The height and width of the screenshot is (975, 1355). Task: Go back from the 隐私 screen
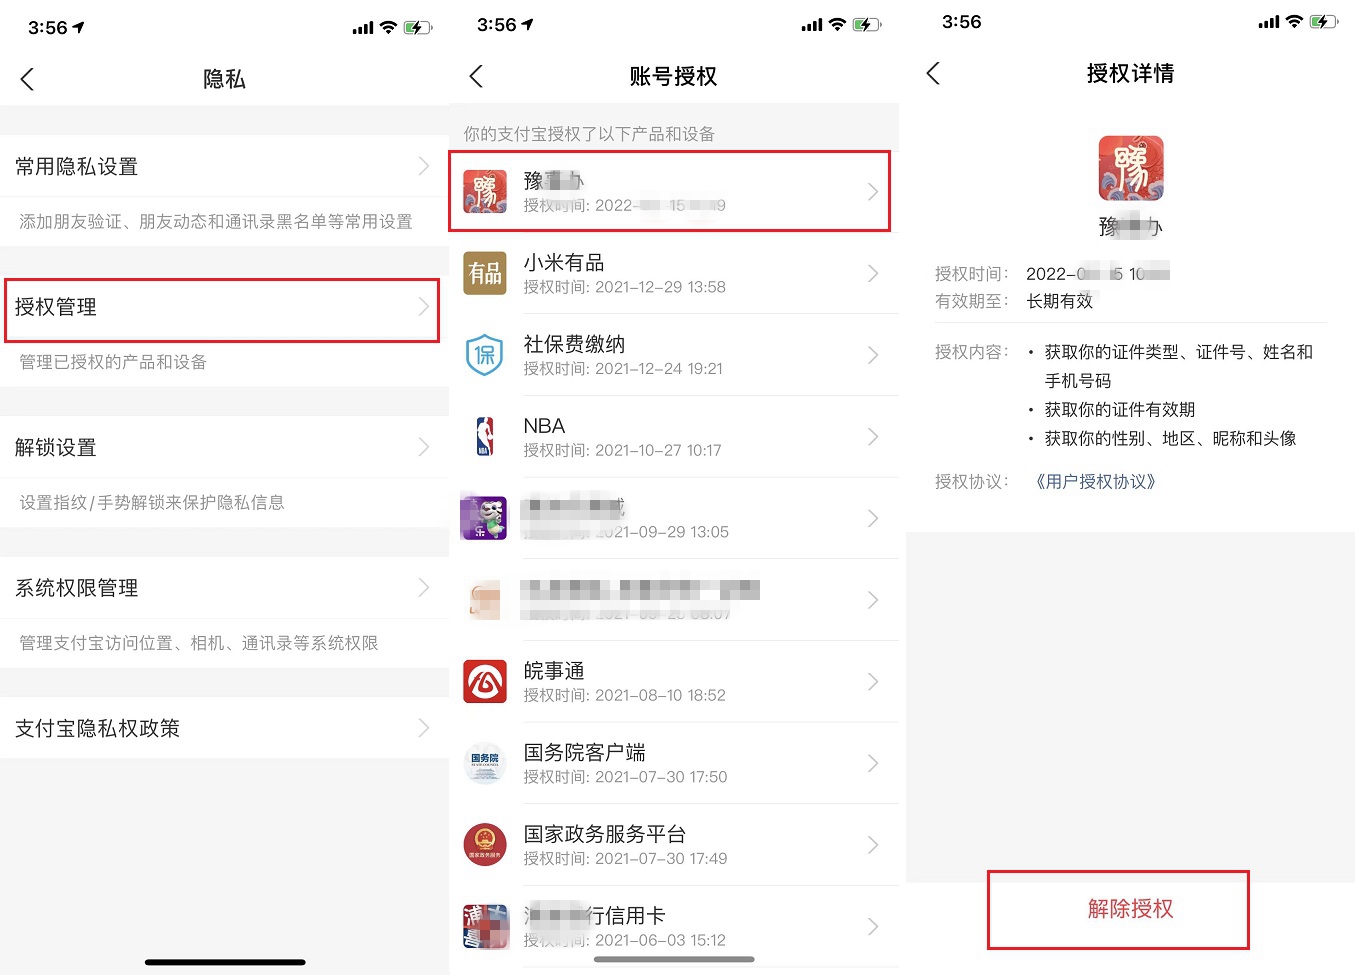(27, 79)
